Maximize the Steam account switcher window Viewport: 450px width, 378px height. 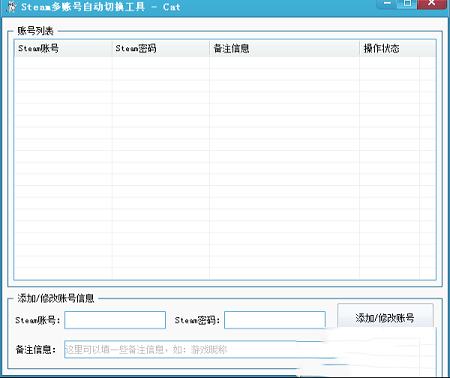click(408, 3)
